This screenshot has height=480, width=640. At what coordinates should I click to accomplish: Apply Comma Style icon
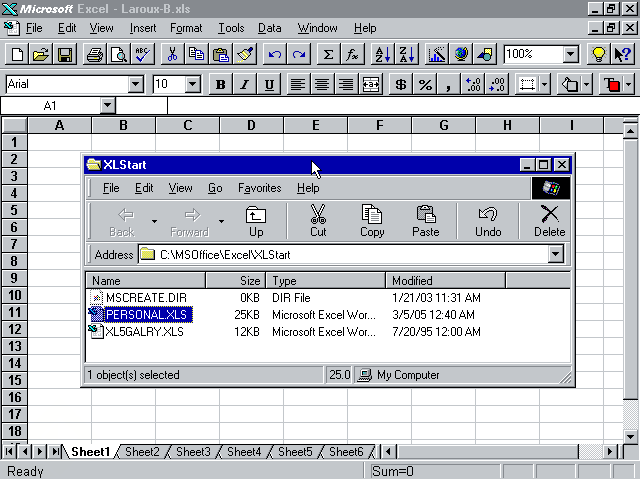click(449, 84)
